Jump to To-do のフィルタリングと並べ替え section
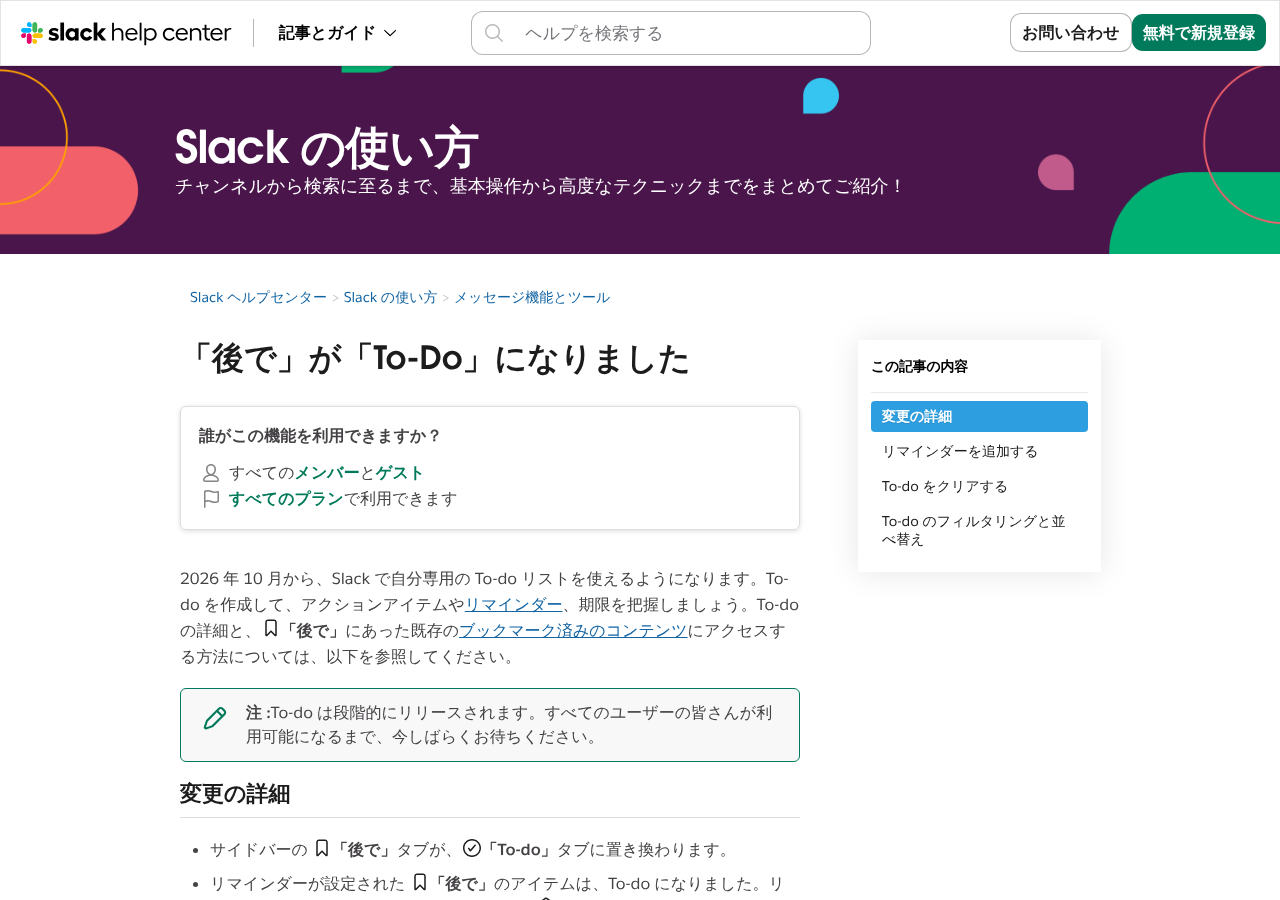Viewport: 1280px width, 900px height. [979, 530]
